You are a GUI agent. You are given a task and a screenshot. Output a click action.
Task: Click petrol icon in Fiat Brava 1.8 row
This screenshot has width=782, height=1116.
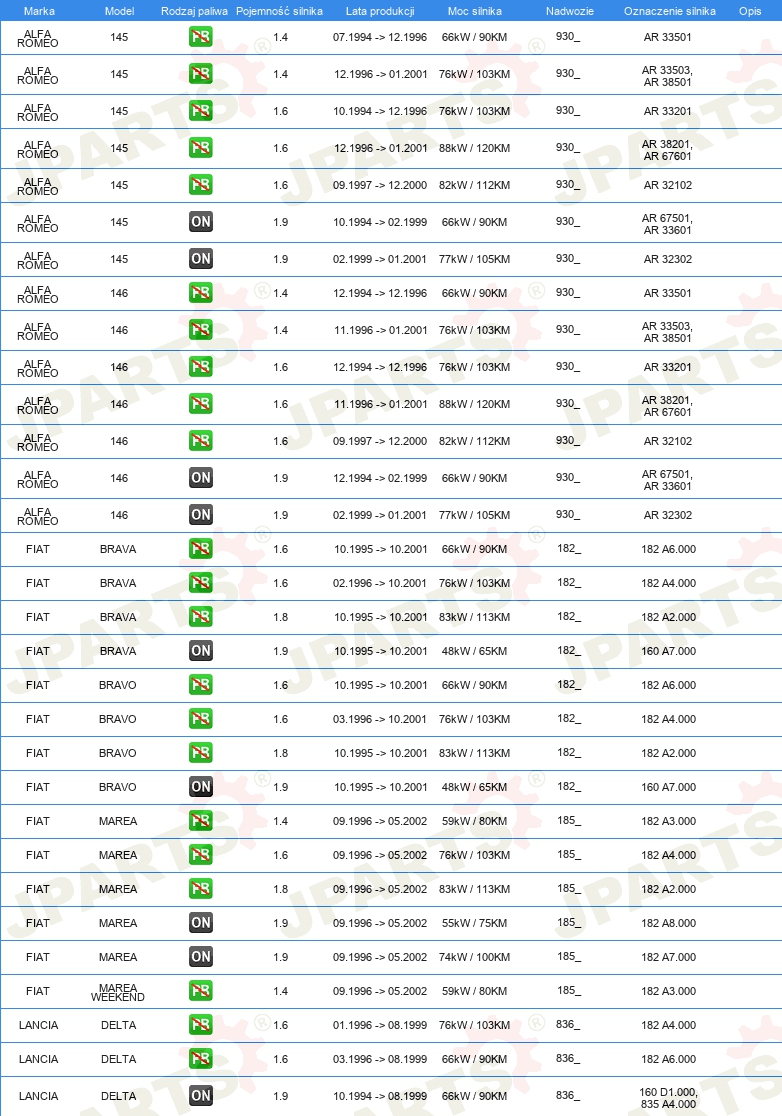click(201, 617)
